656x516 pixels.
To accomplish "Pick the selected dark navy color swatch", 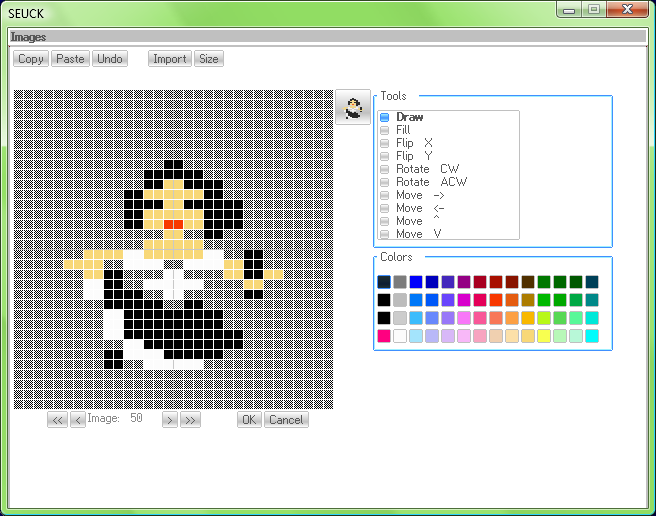I will point(384,282).
